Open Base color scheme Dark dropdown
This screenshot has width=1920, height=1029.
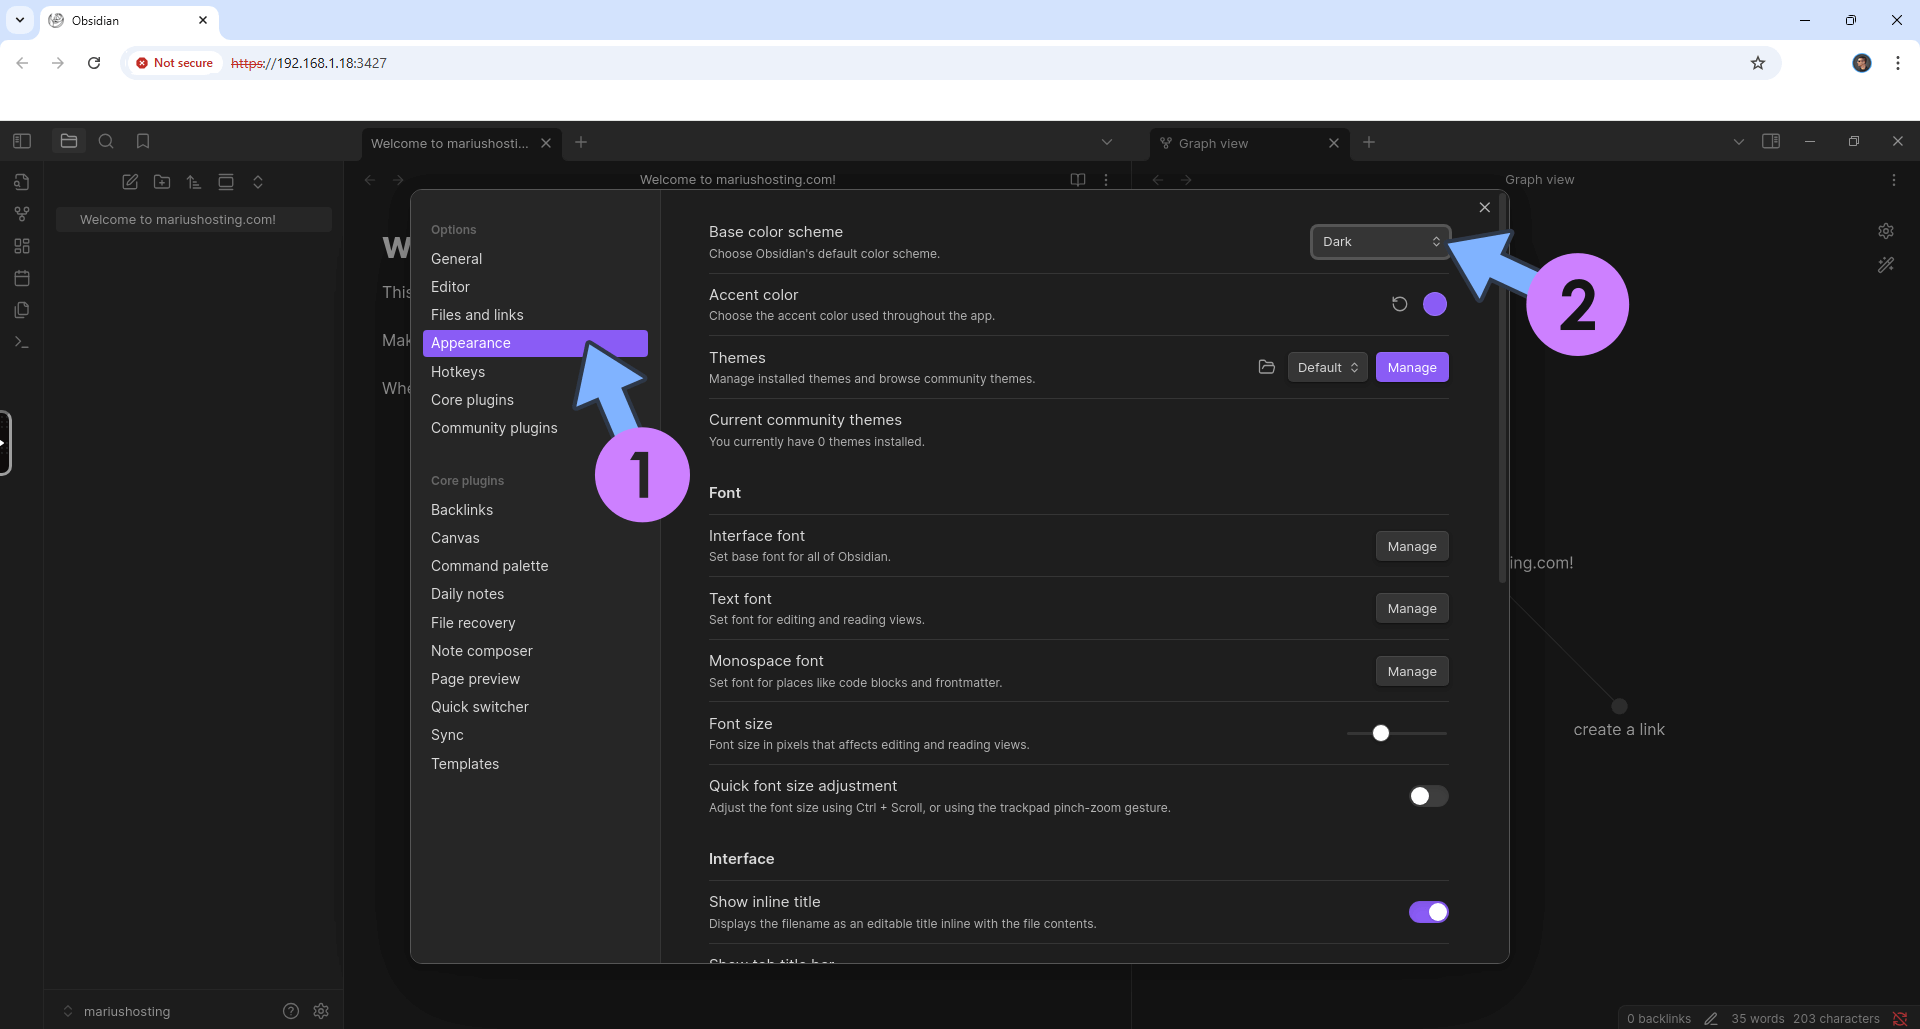pos(1380,242)
